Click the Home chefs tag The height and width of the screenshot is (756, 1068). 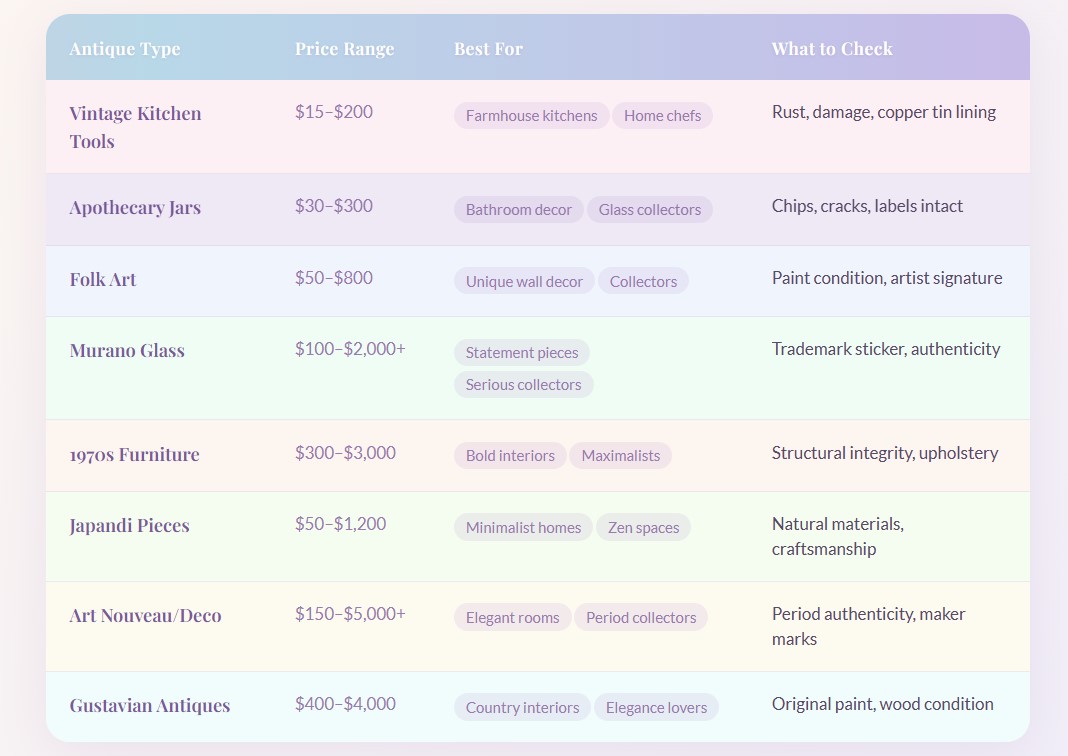(662, 116)
